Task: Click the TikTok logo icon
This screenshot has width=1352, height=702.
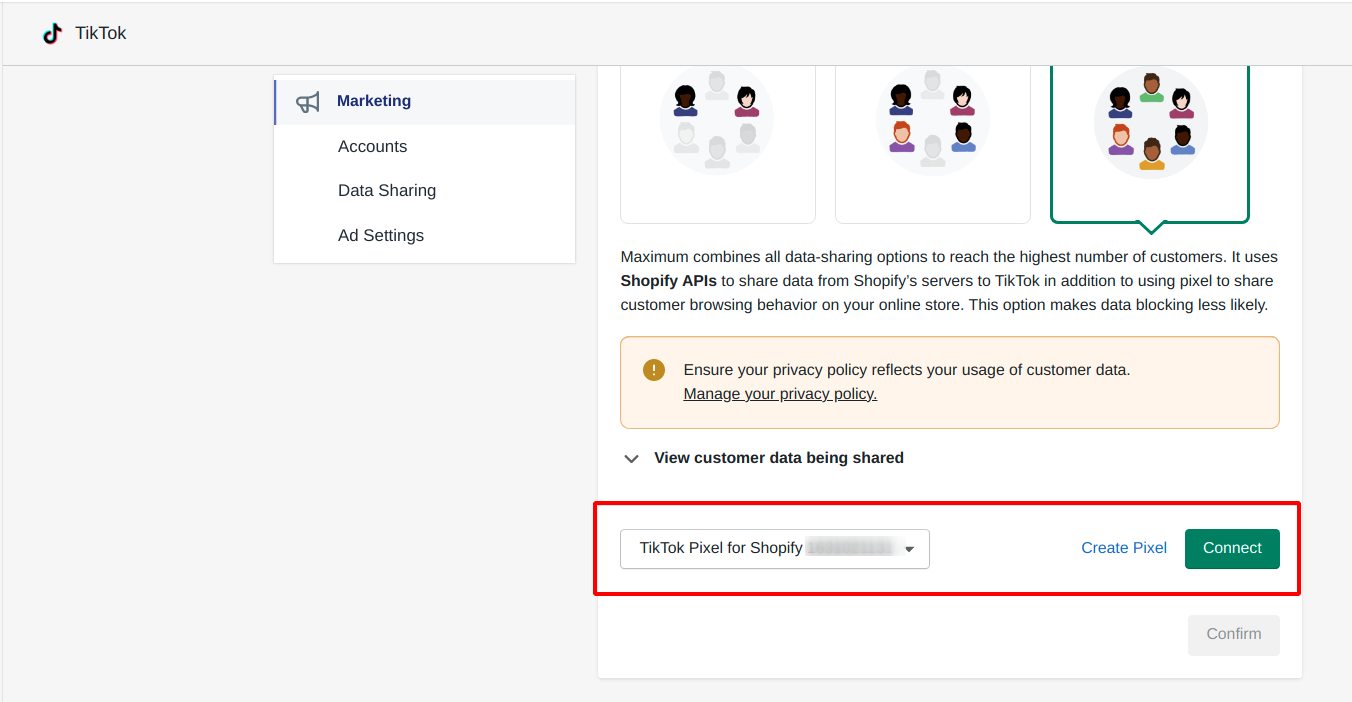Action: click(x=52, y=34)
